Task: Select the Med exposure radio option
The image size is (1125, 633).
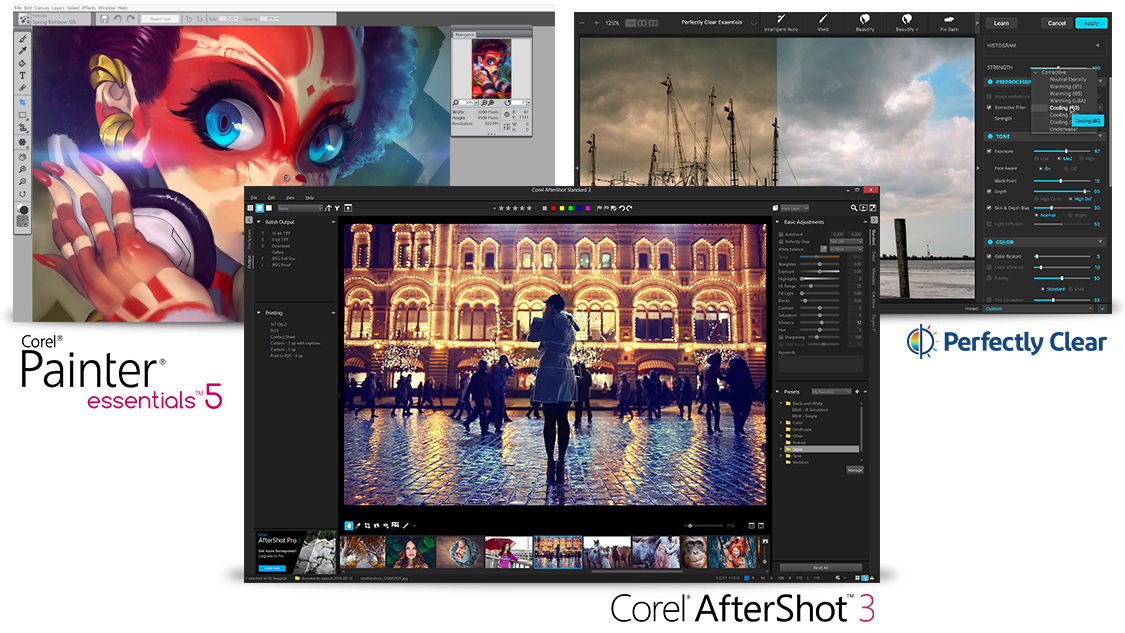Action: tap(1065, 159)
